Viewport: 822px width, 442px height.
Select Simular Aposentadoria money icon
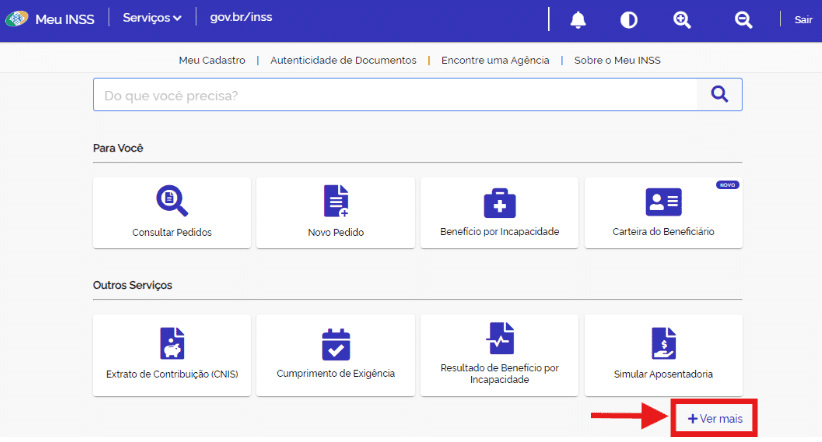pos(663,343)
